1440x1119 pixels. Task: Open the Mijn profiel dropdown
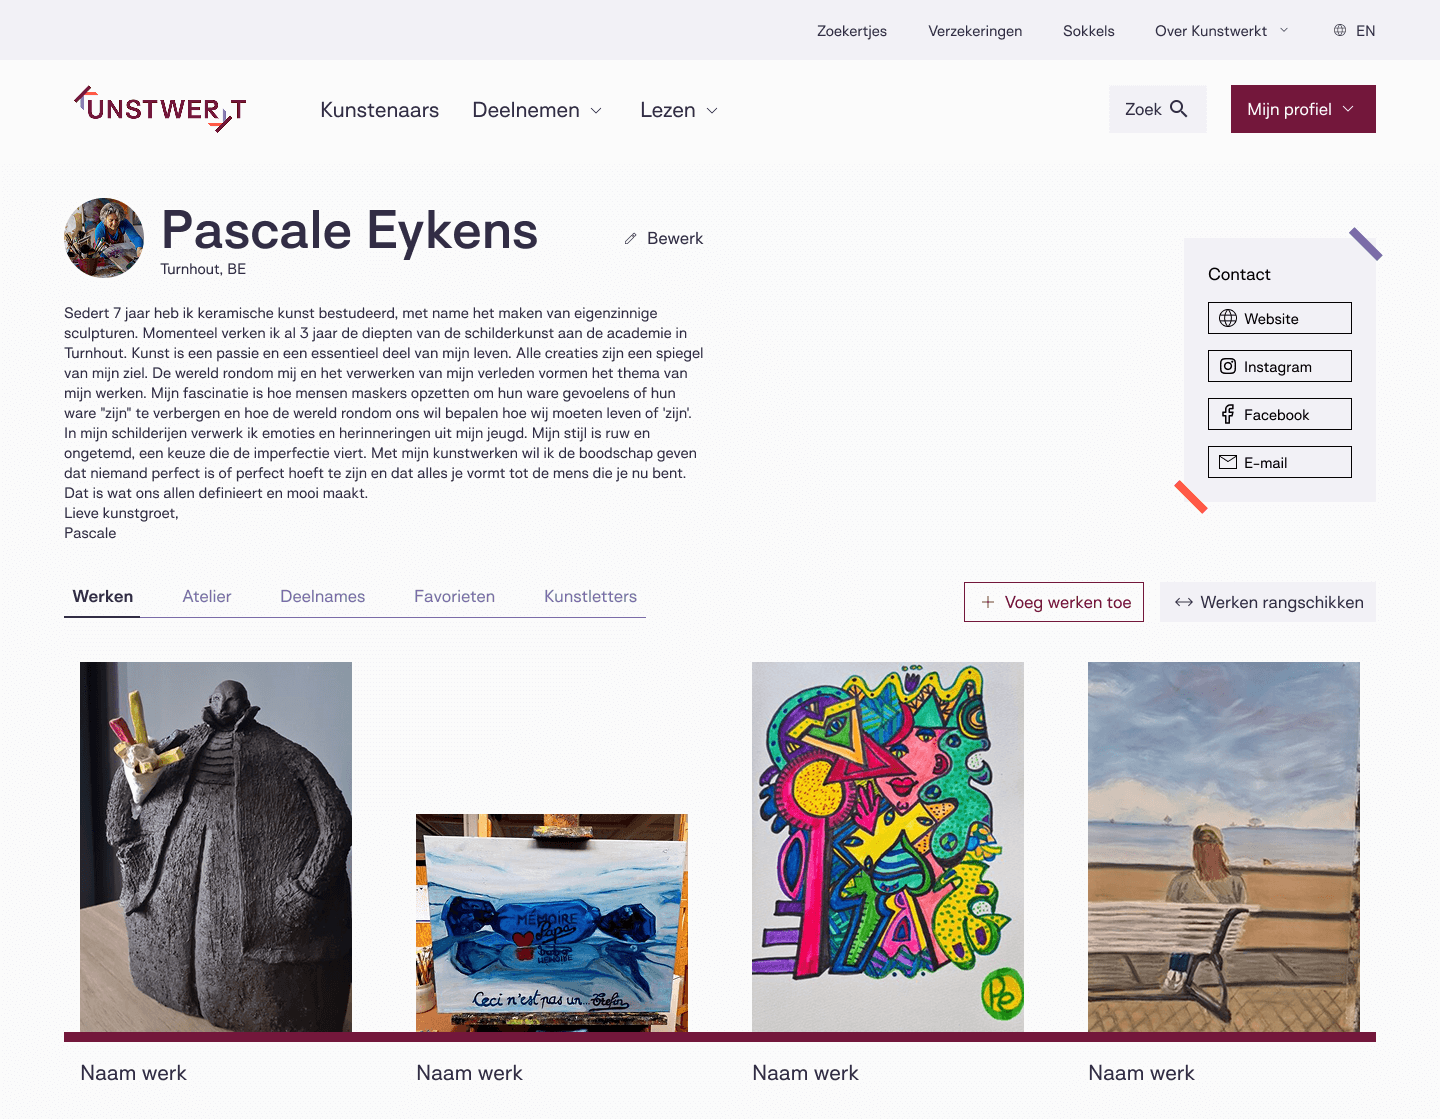point(1303,109)
